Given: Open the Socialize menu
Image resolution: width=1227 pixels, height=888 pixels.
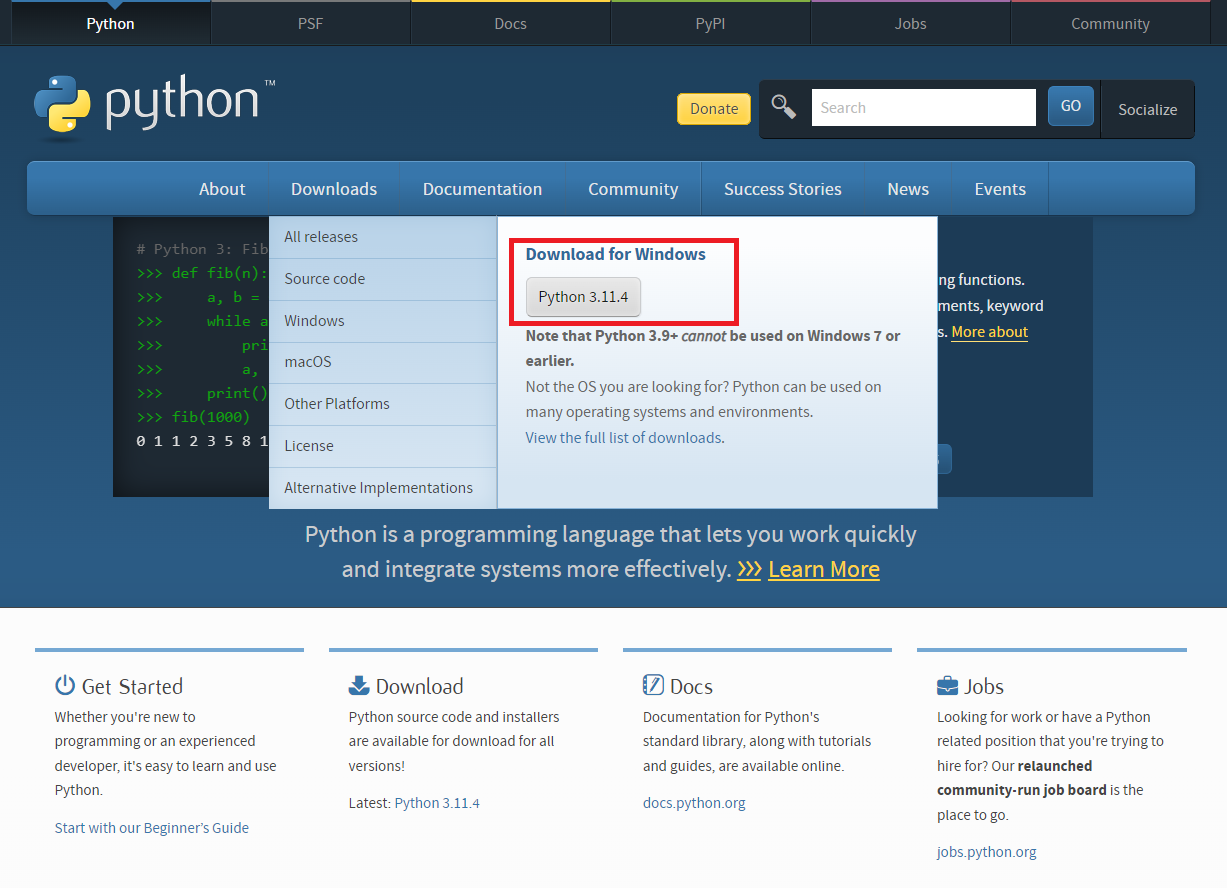Looking at the screenshot, I should pyautogui.click(x=1147, y=110).
